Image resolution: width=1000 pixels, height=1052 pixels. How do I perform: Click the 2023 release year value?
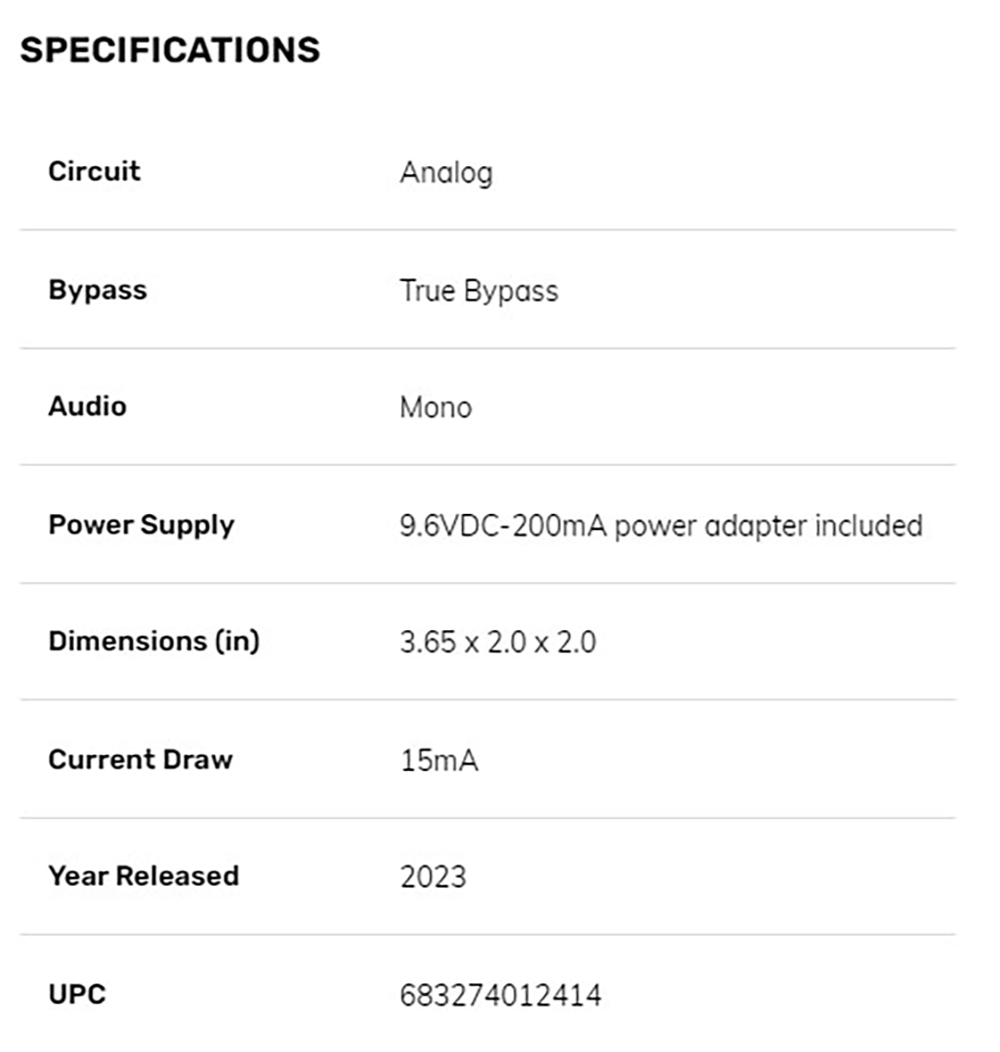tap(433, 878)
